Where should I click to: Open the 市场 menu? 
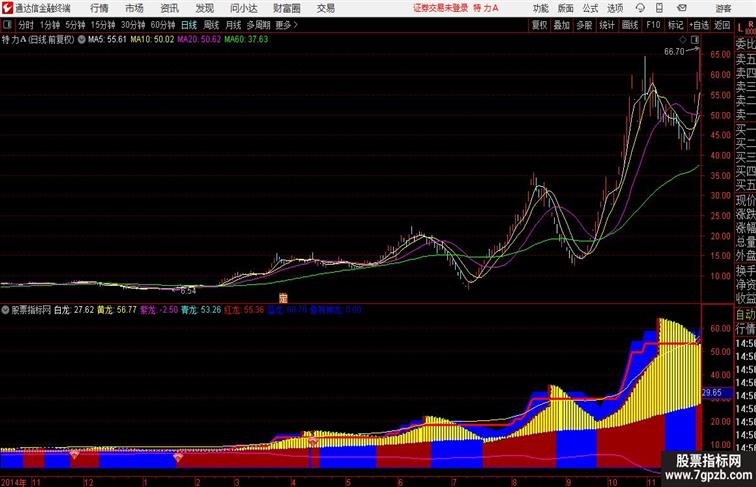(135, 8)
